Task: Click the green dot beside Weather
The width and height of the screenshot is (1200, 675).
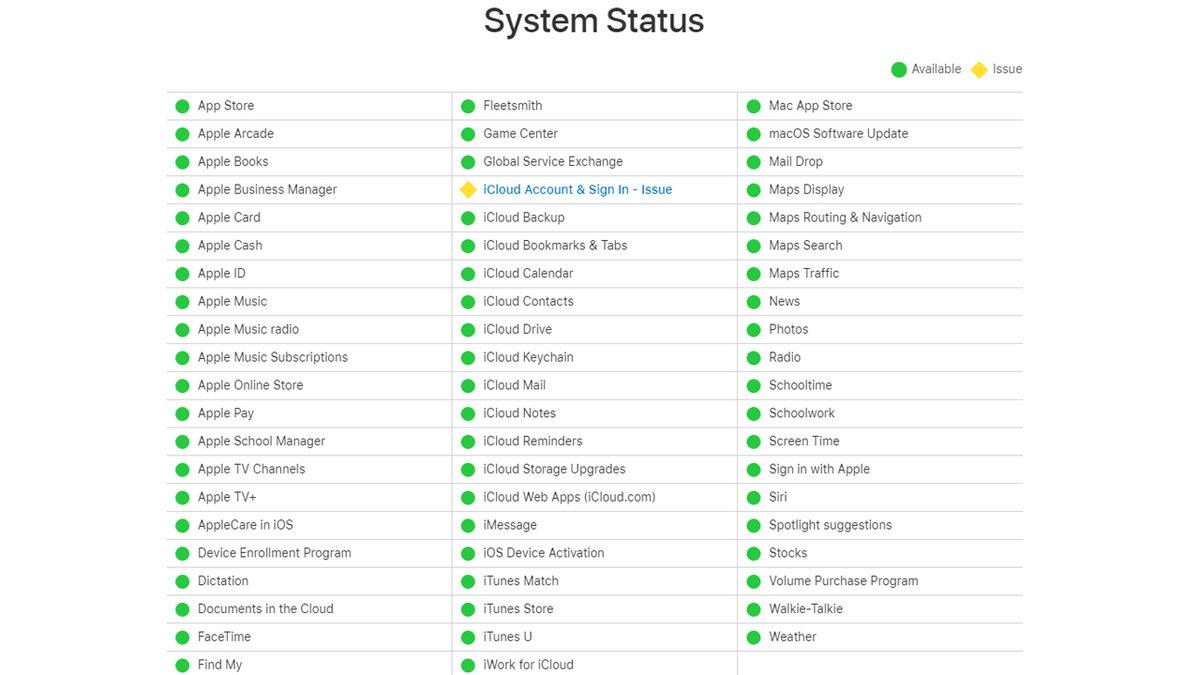Action: (x=753, y=636)
